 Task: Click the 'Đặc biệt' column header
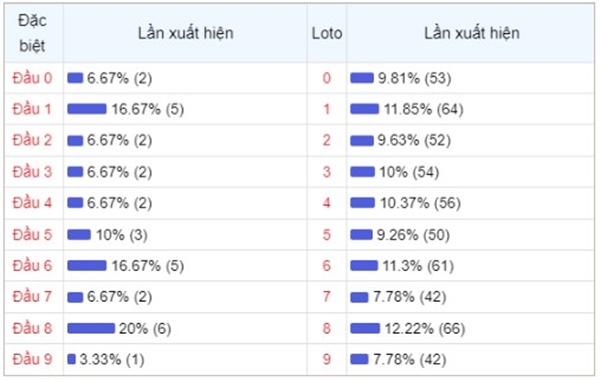pyautogui.click(x=33, y=33)
